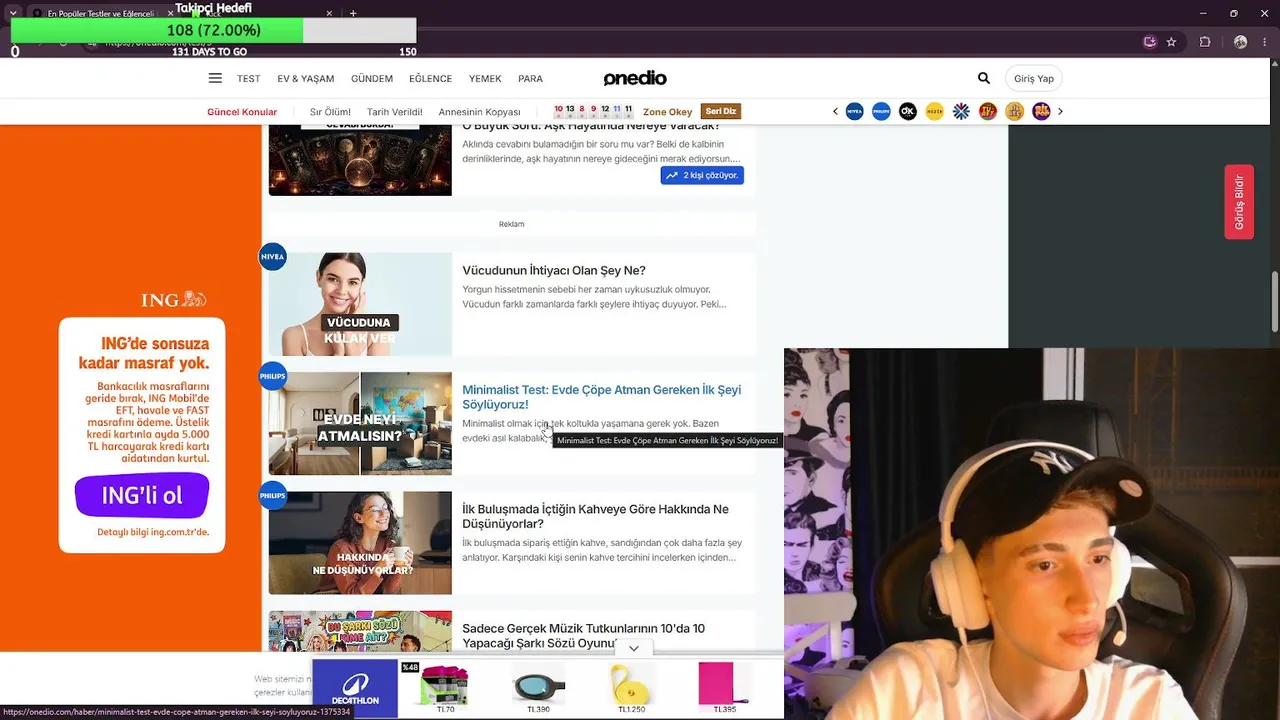Open the TEST menu item
Screen dimensions: 1280x720
tap(249, 79)
